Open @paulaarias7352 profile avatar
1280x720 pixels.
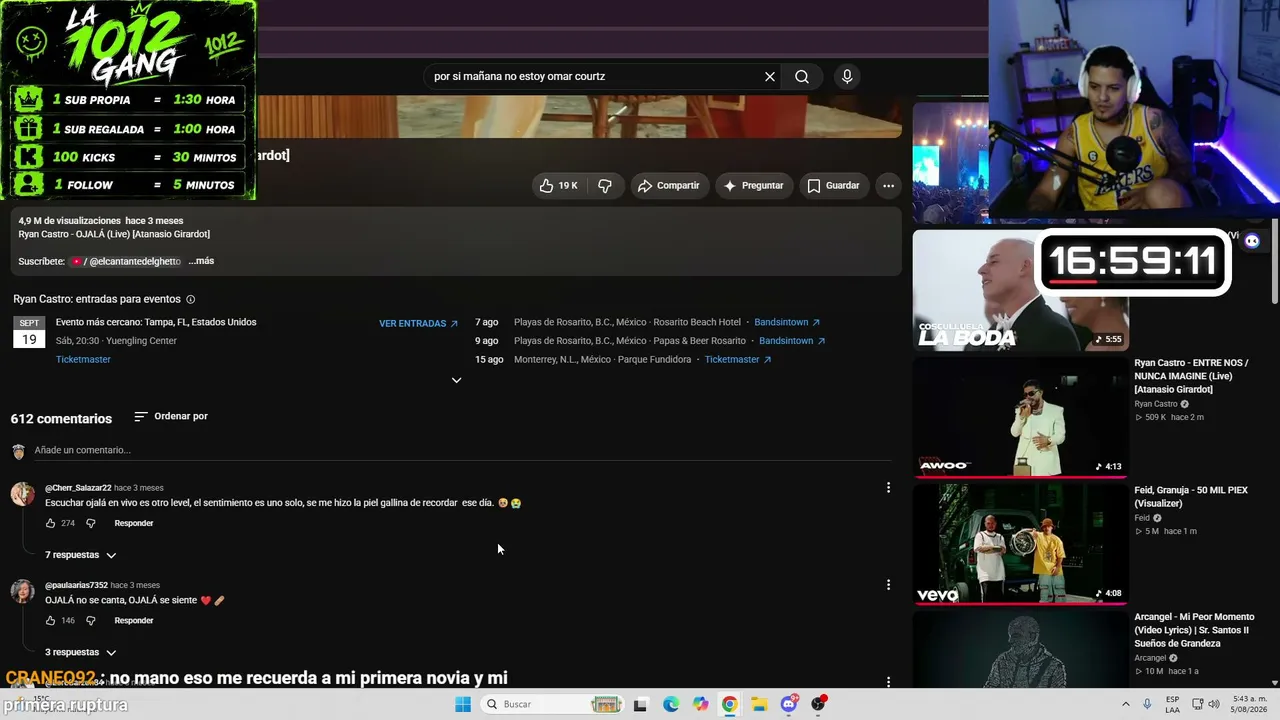23,590
